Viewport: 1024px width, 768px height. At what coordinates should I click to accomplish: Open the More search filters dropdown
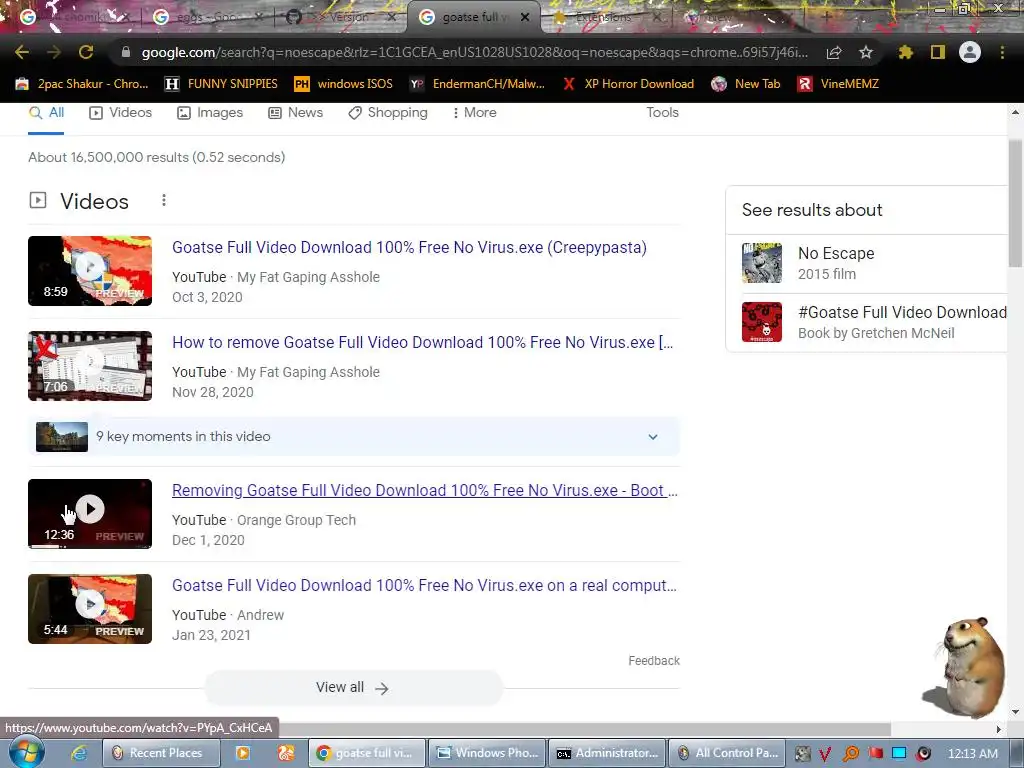(x=474, y=112)
